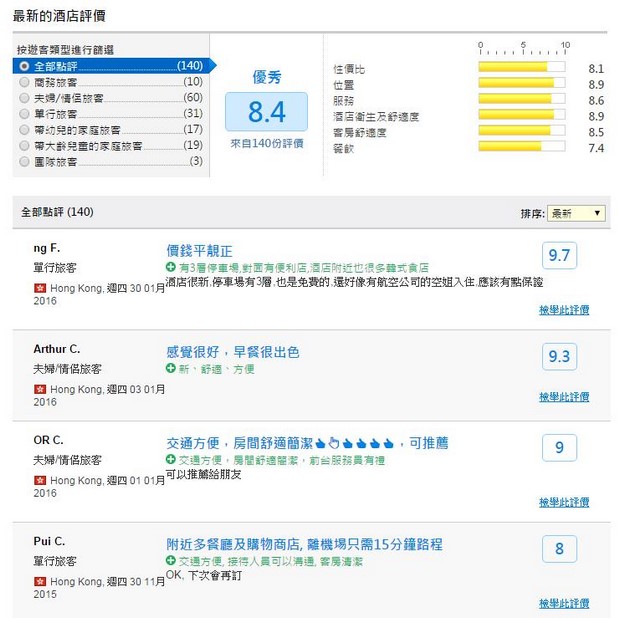620x618 pixels.
Task: Report the review by OR C.
Action: click(564, 502)
